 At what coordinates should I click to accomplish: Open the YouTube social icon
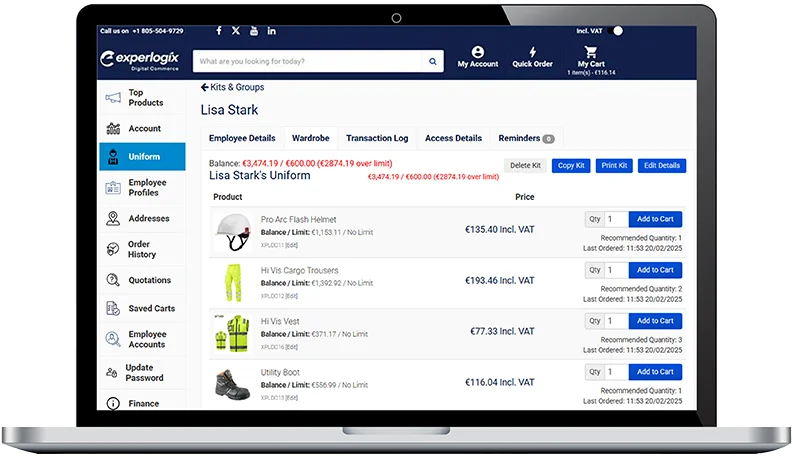(x=254, y=31)
